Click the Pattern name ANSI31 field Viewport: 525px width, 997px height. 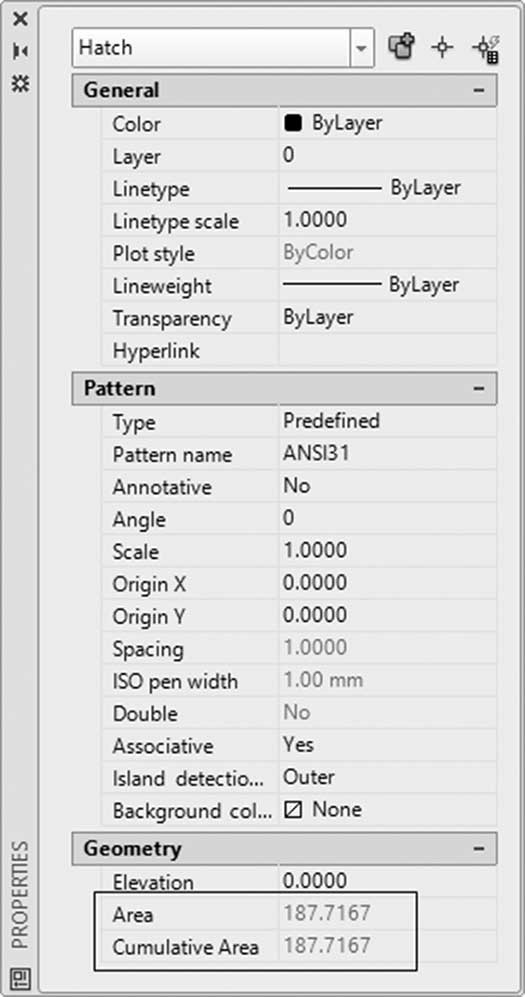388,454
